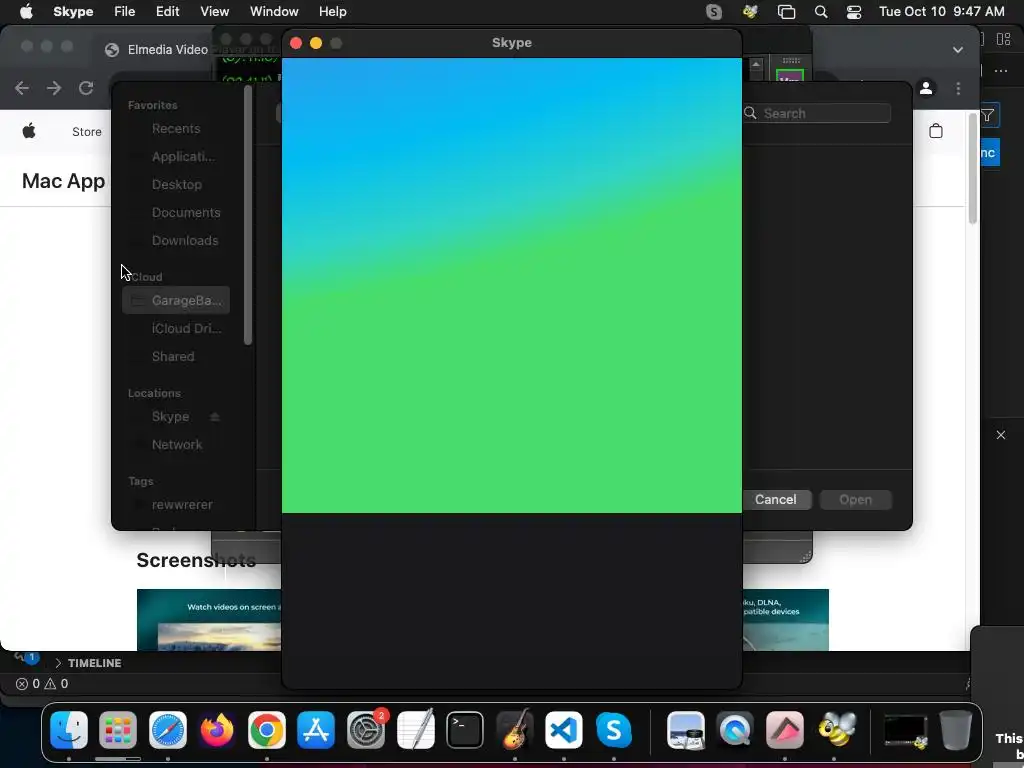Select iCloud Drive in the sidebar
The height and width of the screenshot is (768, 1024).
[176, 328]
